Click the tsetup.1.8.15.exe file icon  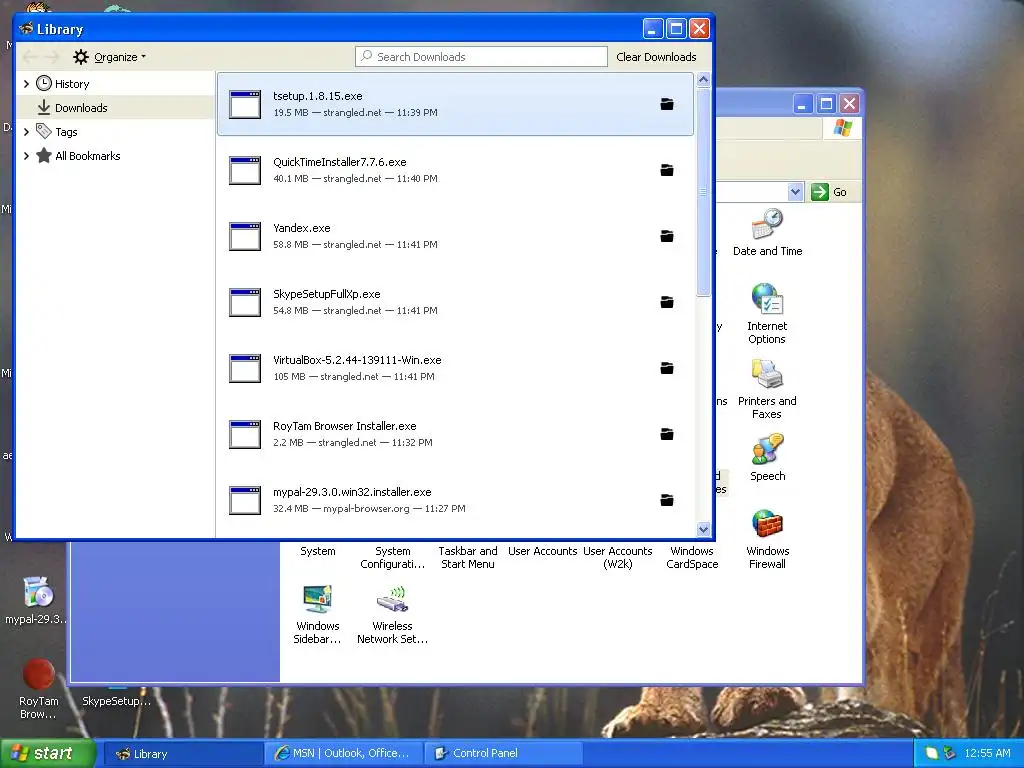coord(245,104)
